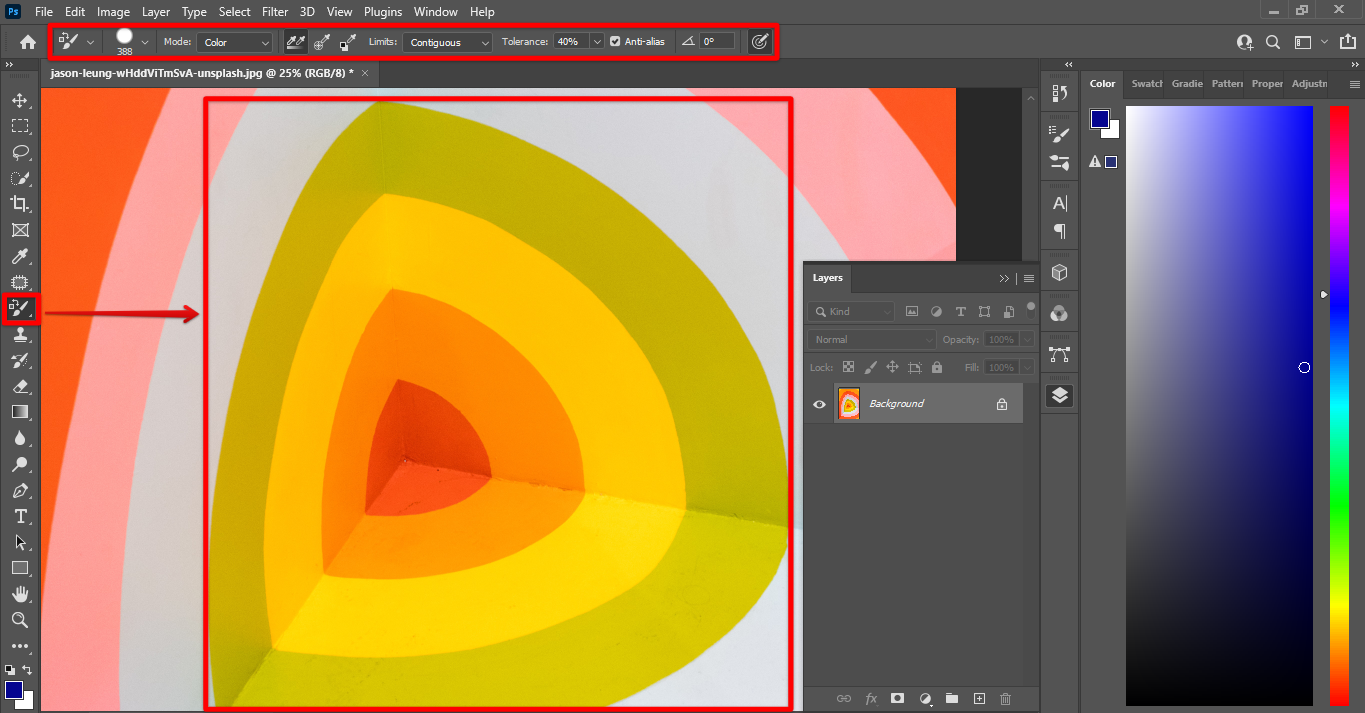Screen dimensions: 1365x713
Task: Open the Limits dropdown set to Contiguous
Action: (447, 42)
